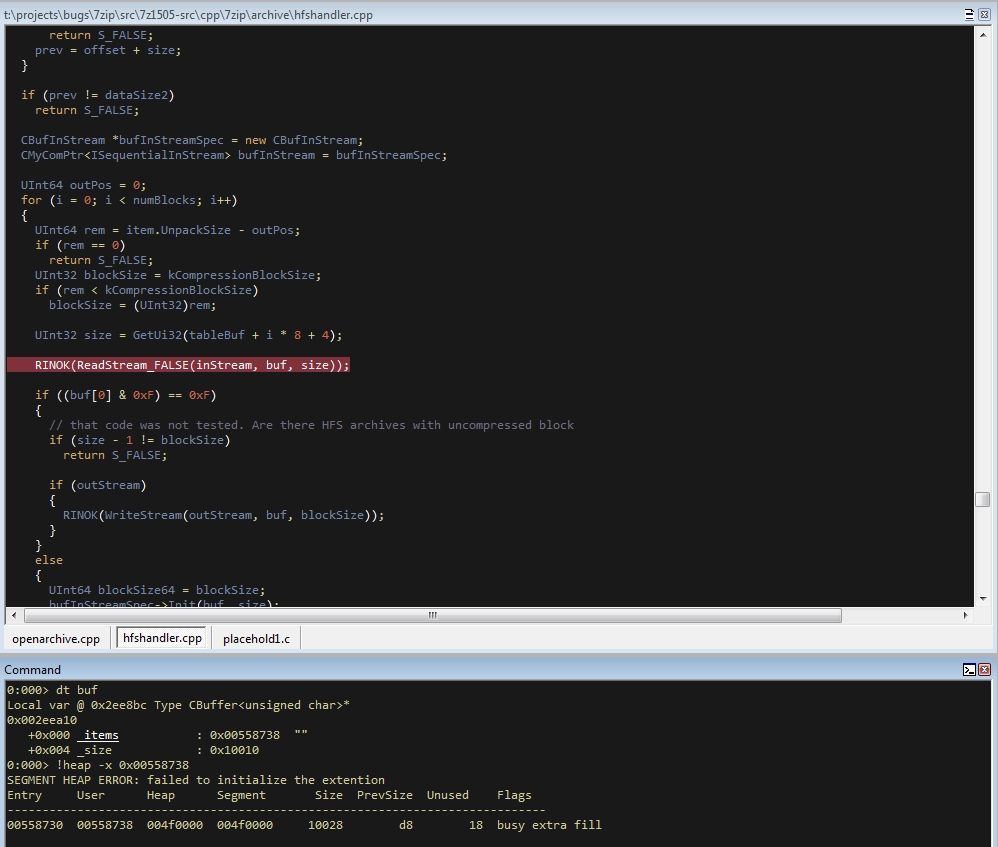
Task: Click the vertical scrollbar thumb in source view
Action: click(x=982, y=500)
